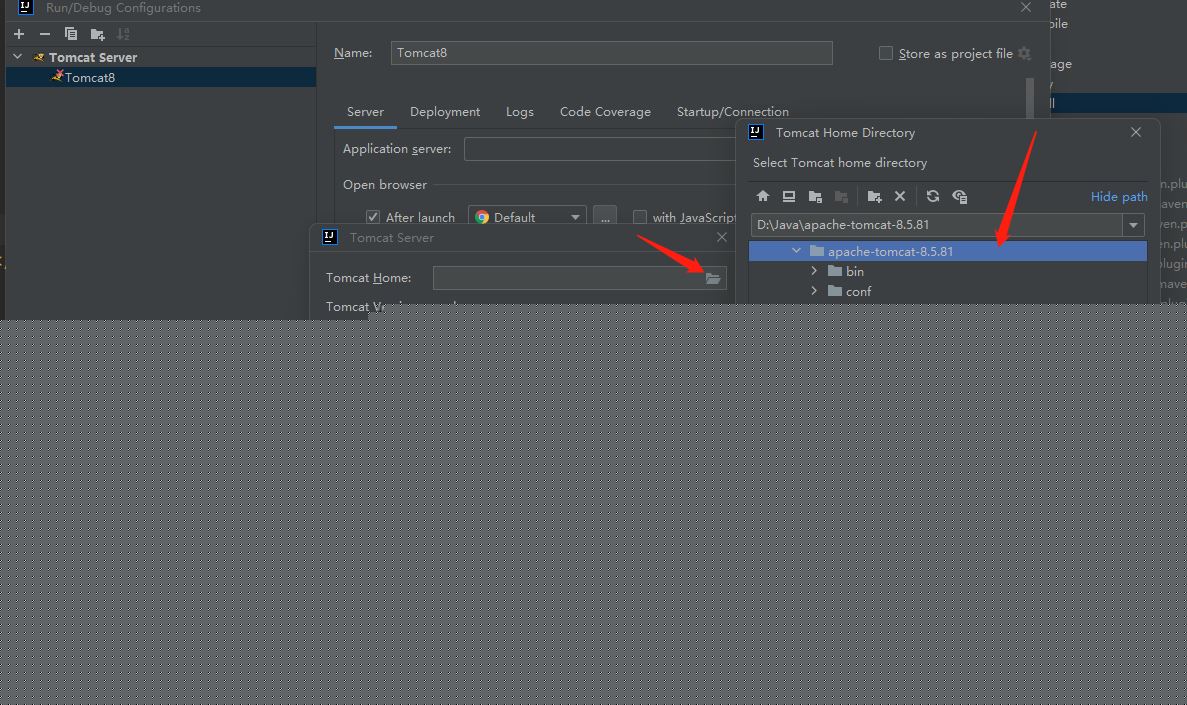Toggle show hidden files and directories

(x=959, y=196)
